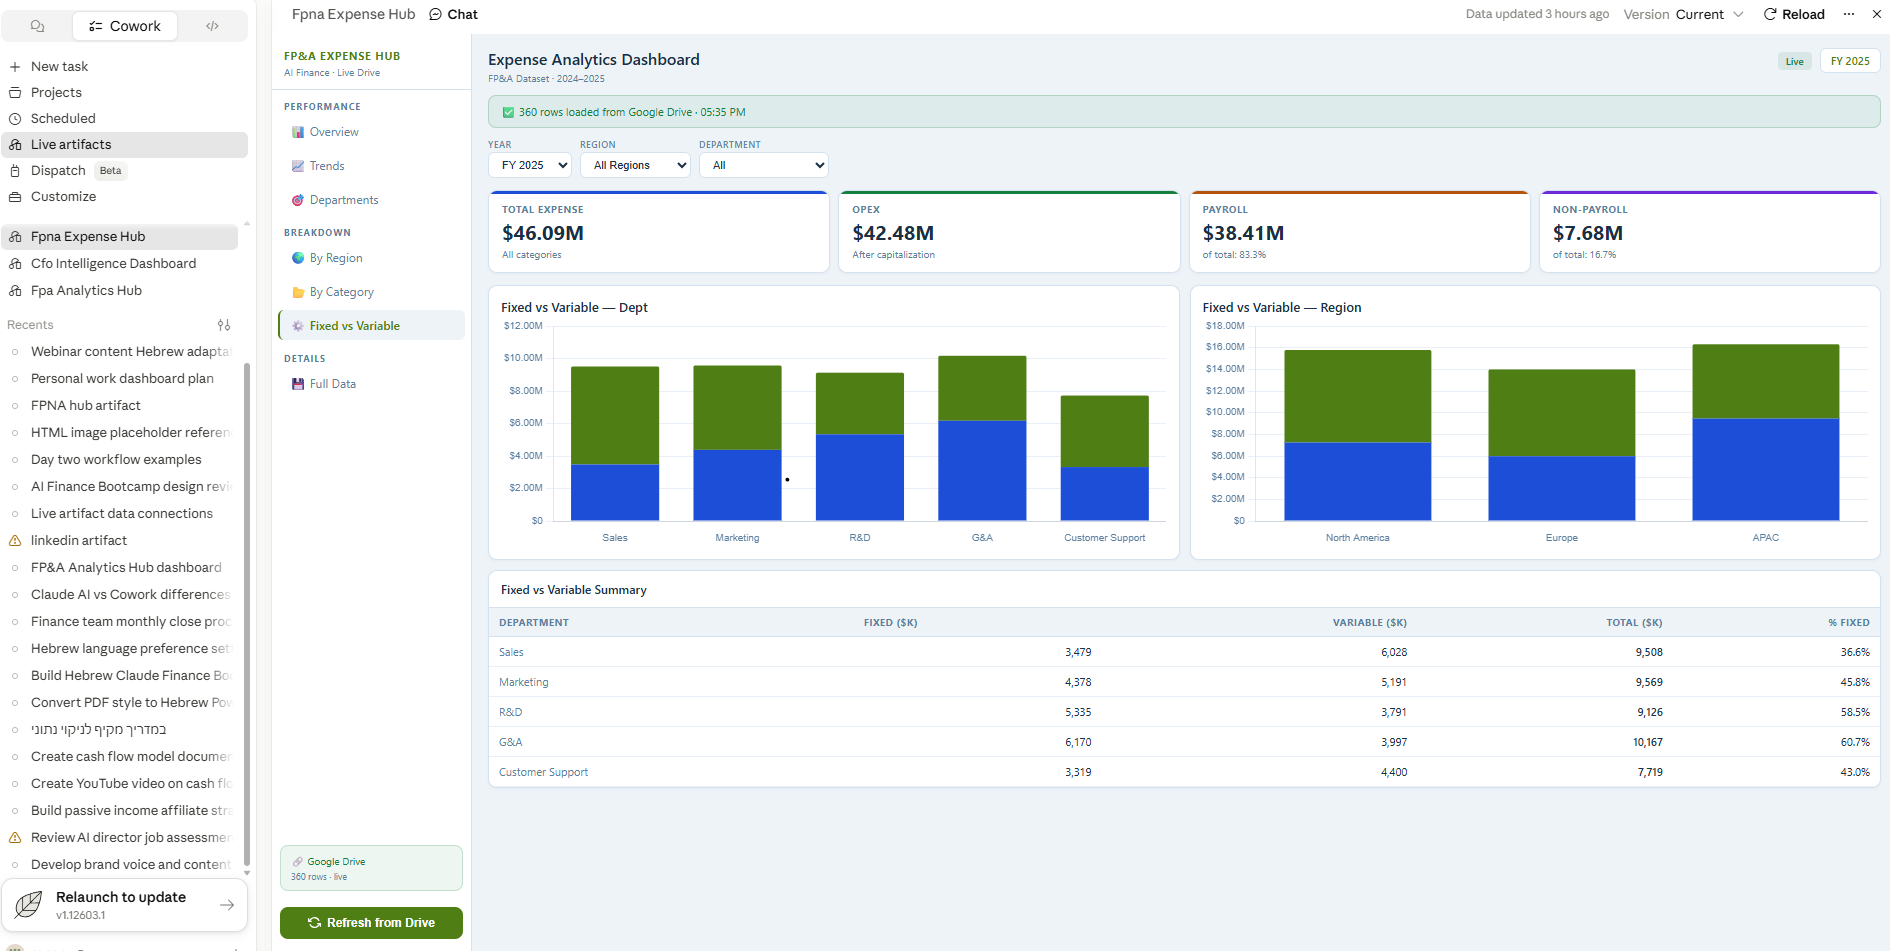This screenshot has height=951, width=1890.
Task: Click the VARIABLE ($K) column header
Action: point(1370,622)
